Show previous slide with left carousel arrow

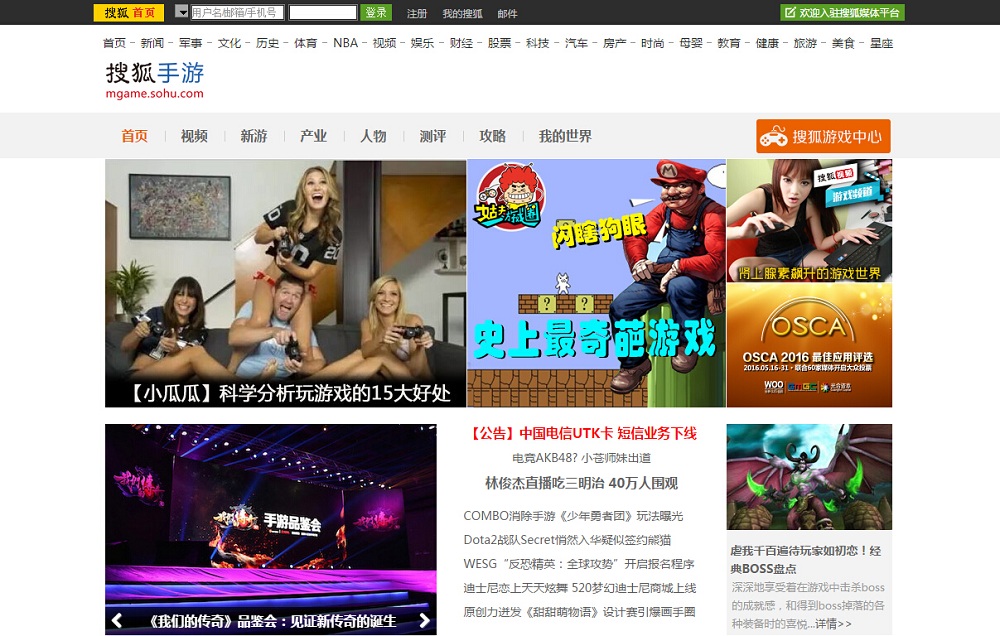(117, 620)
